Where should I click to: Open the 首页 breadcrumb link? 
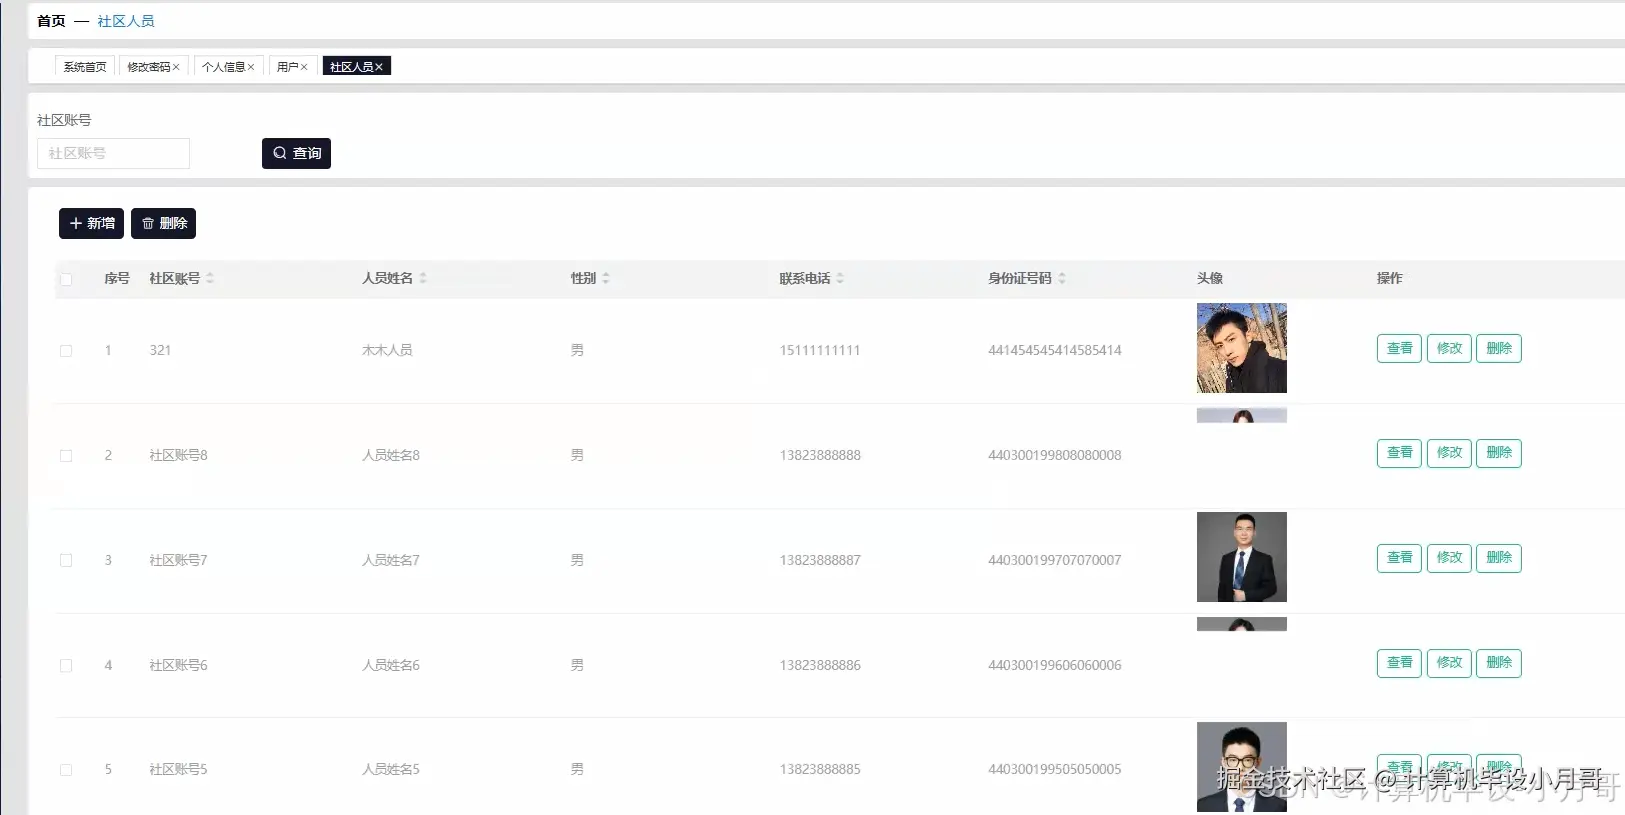point(51,21)
